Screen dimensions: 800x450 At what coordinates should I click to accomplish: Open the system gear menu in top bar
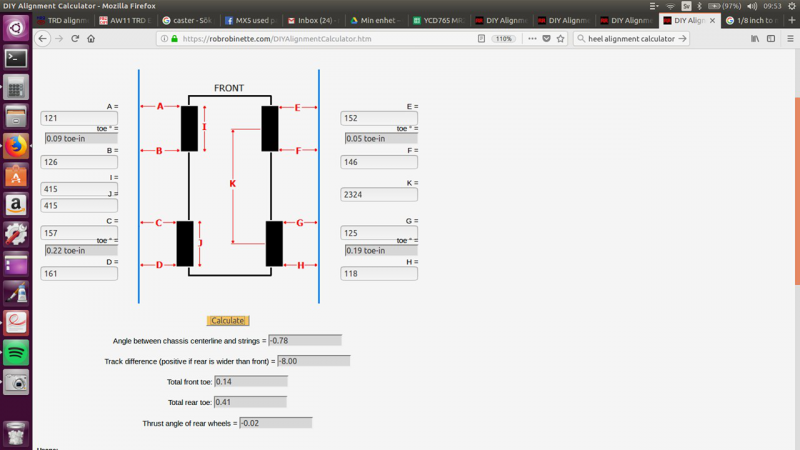coord(792,6)
